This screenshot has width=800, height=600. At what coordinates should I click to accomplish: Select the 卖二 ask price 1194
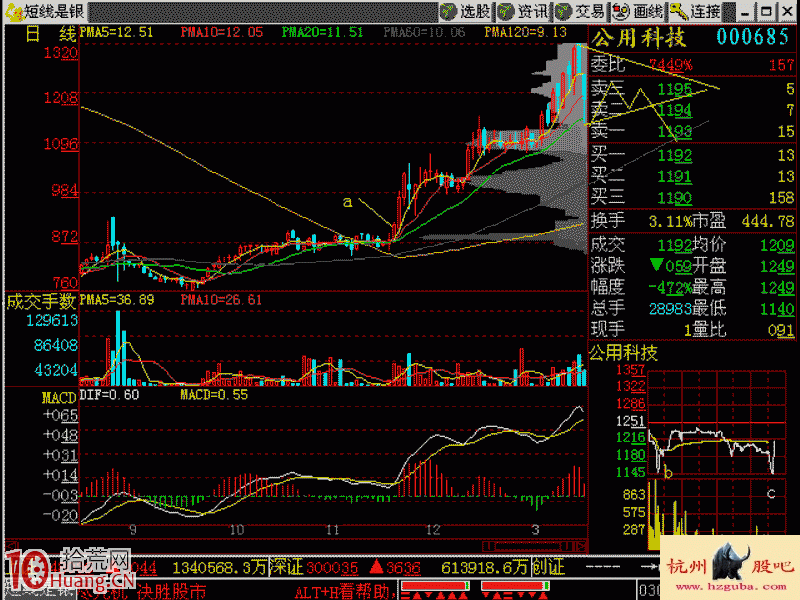(x=674, y=110)
